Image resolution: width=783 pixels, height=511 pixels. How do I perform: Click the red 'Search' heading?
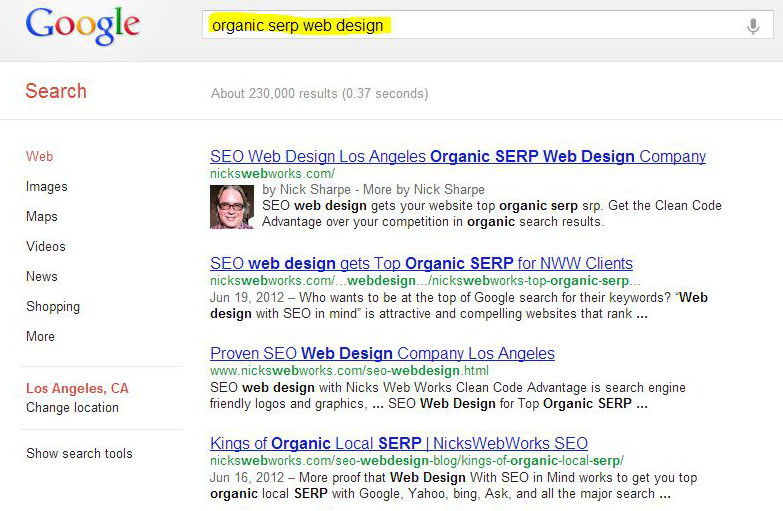[x=56, y=91]
